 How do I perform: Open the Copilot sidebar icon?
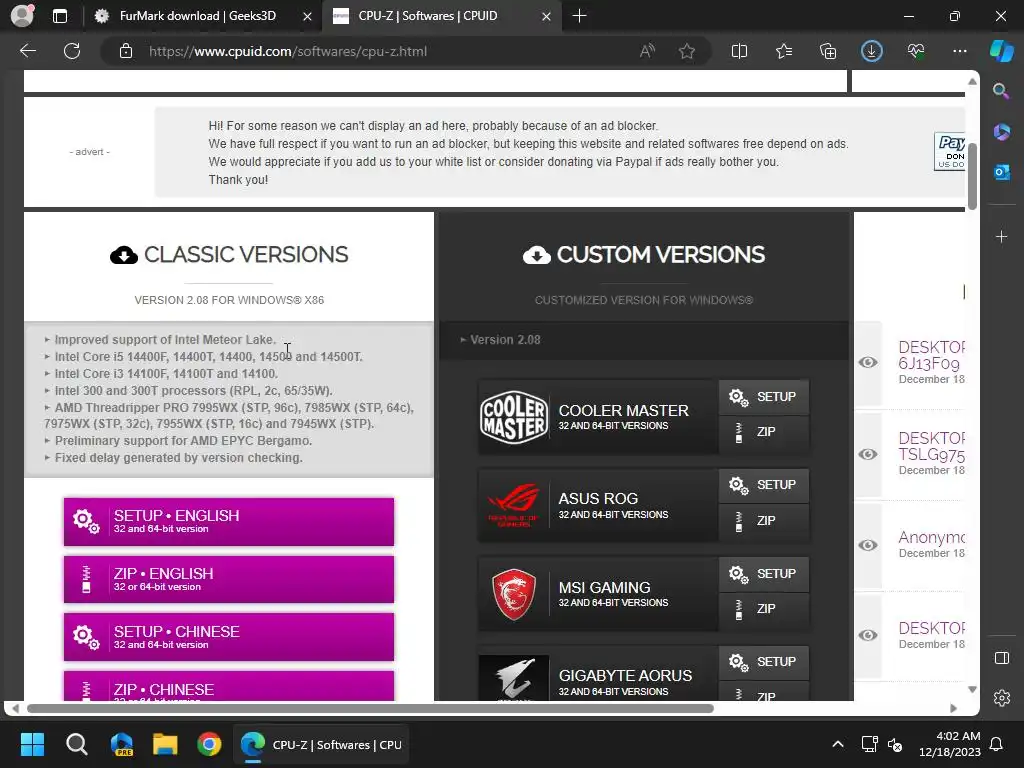(x=1001, y=51)
